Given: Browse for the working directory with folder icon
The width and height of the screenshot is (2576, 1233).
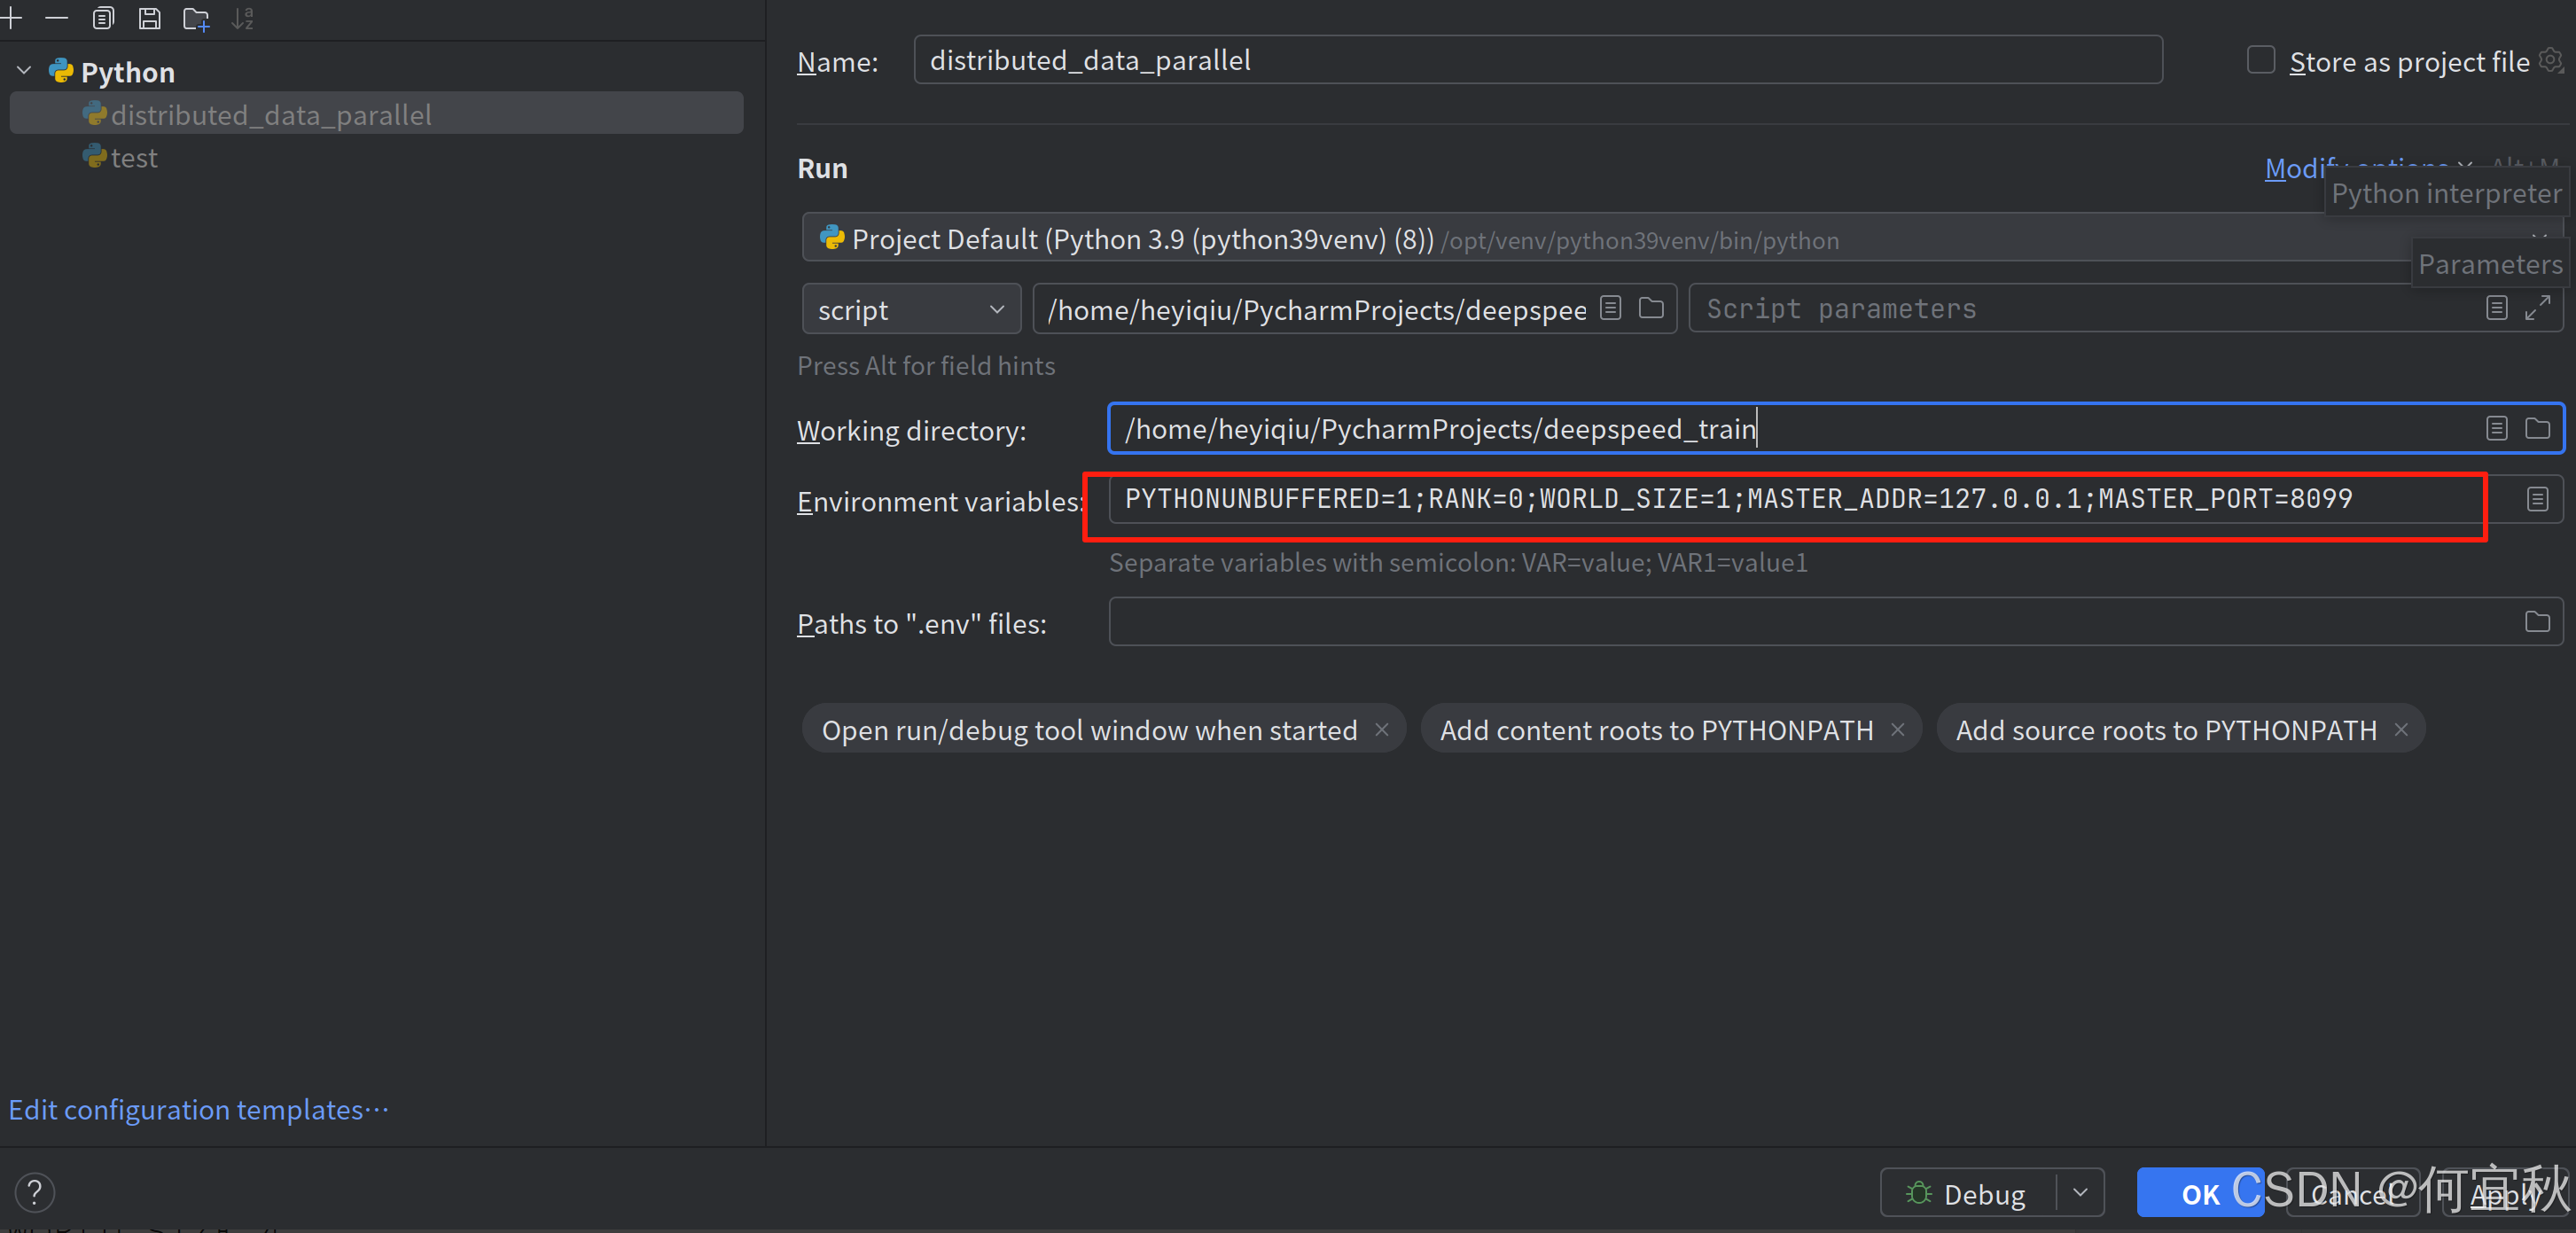Looking at the screenshot, I should [2537, 429].
